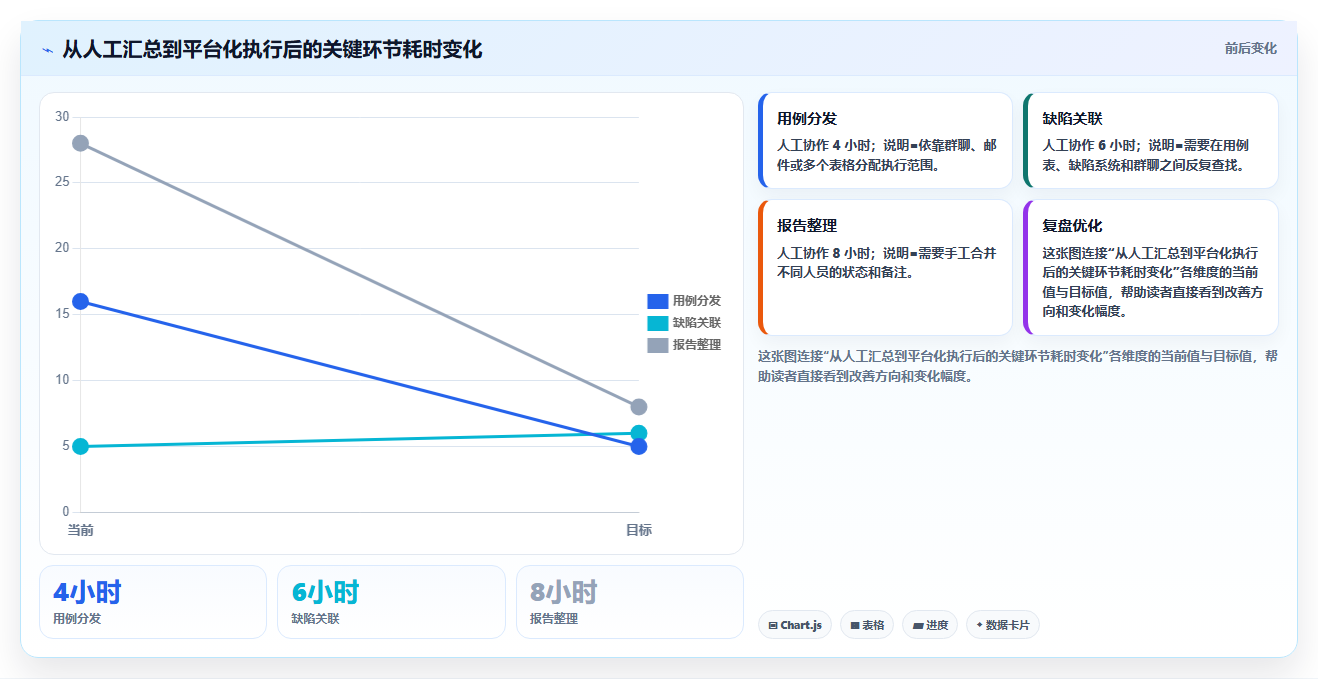Click the y-axis value 25
Screen dimensions: 1318x679
click(x=62, y=182)
